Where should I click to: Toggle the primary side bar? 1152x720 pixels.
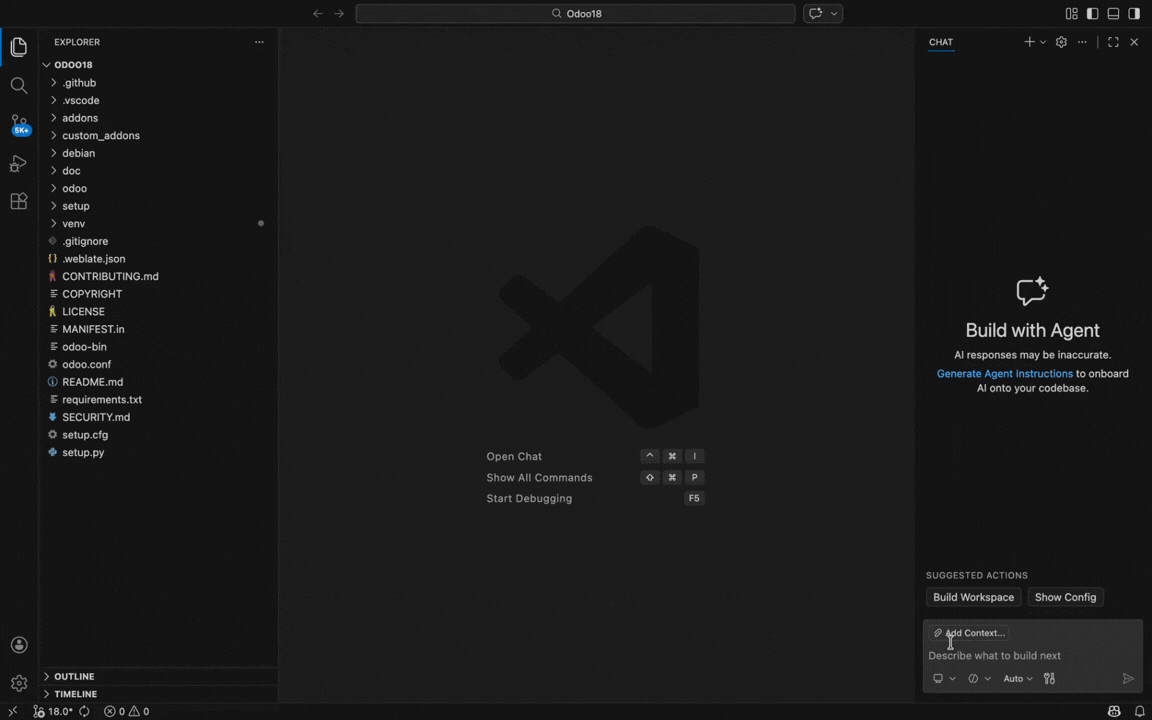point(1092,13)
